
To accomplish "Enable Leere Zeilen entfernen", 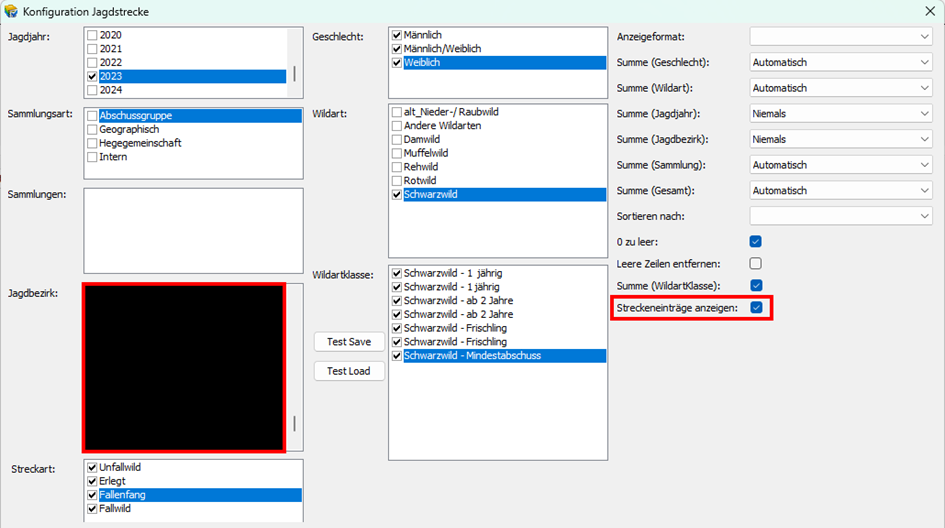I will tap(756, 263).
